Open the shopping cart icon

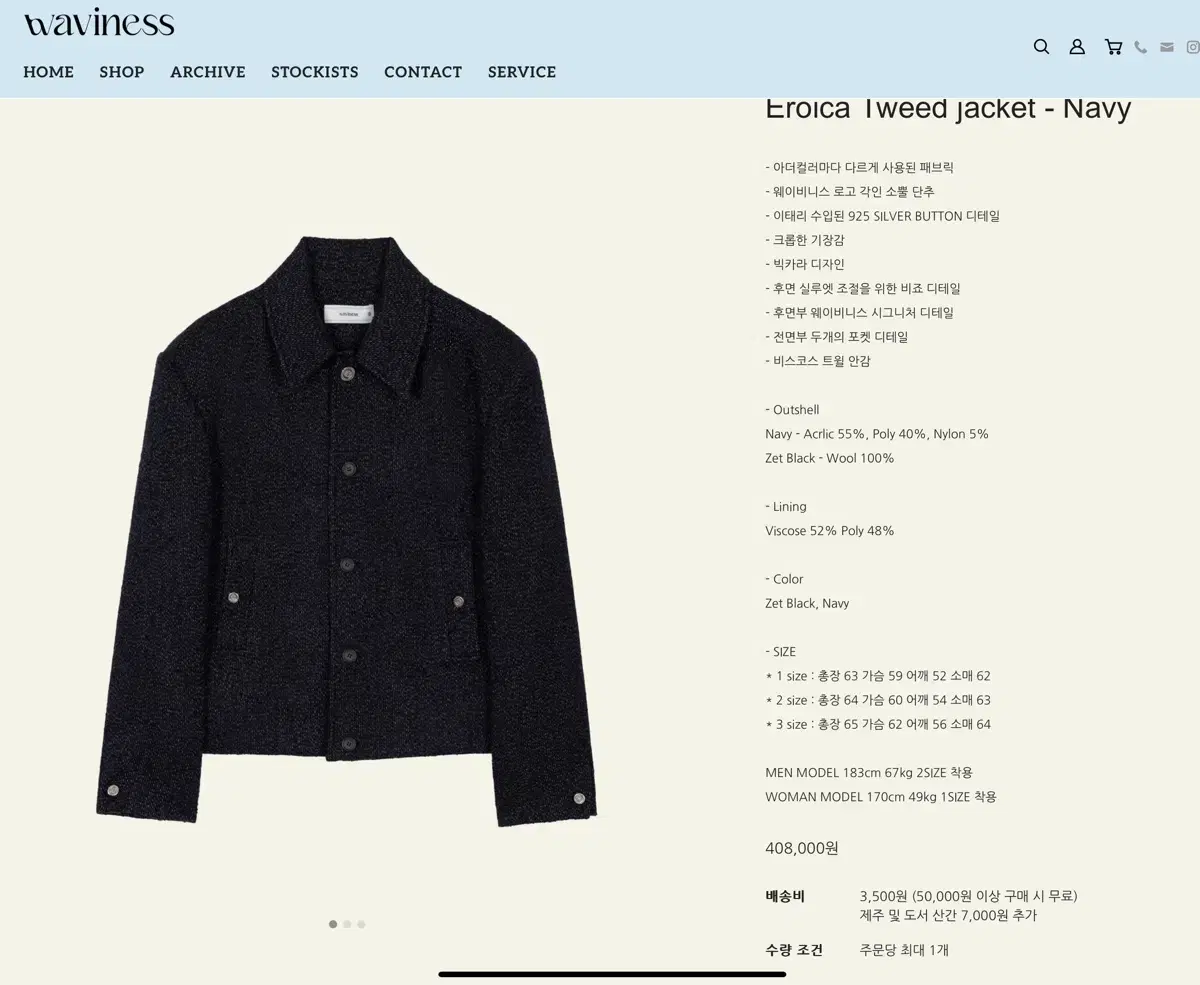1113,47
